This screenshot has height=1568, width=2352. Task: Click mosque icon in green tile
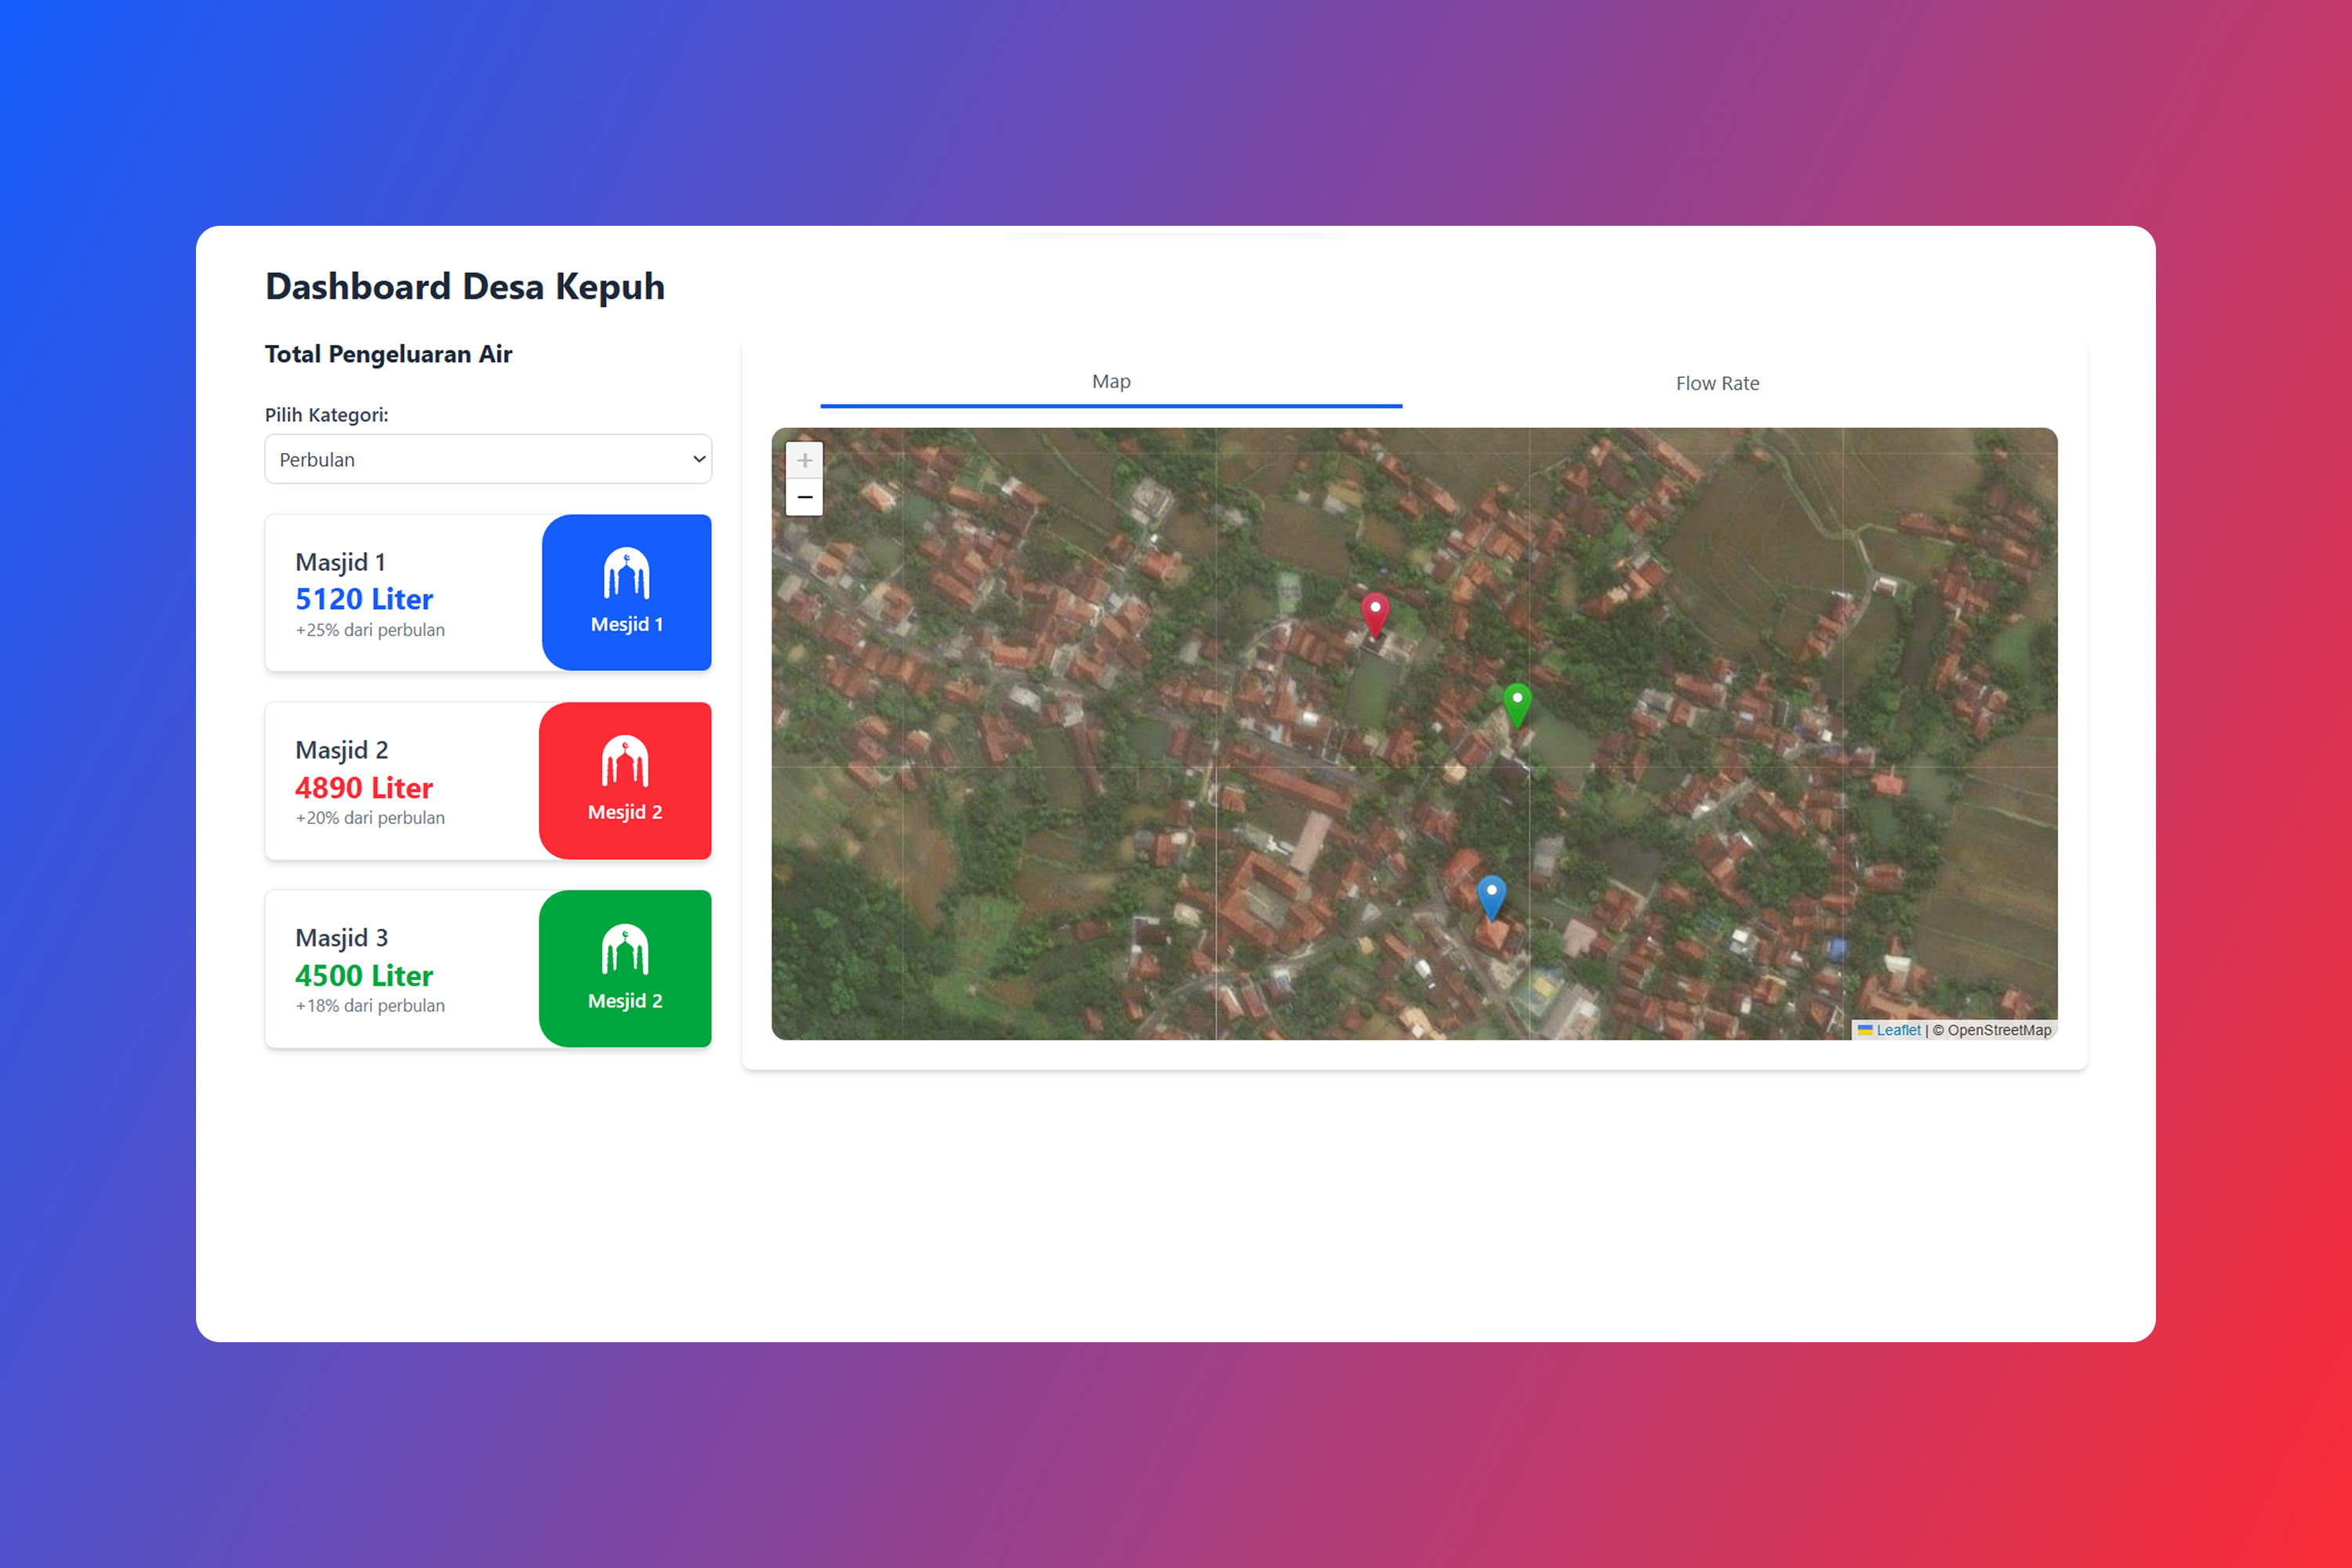(625, 950)
